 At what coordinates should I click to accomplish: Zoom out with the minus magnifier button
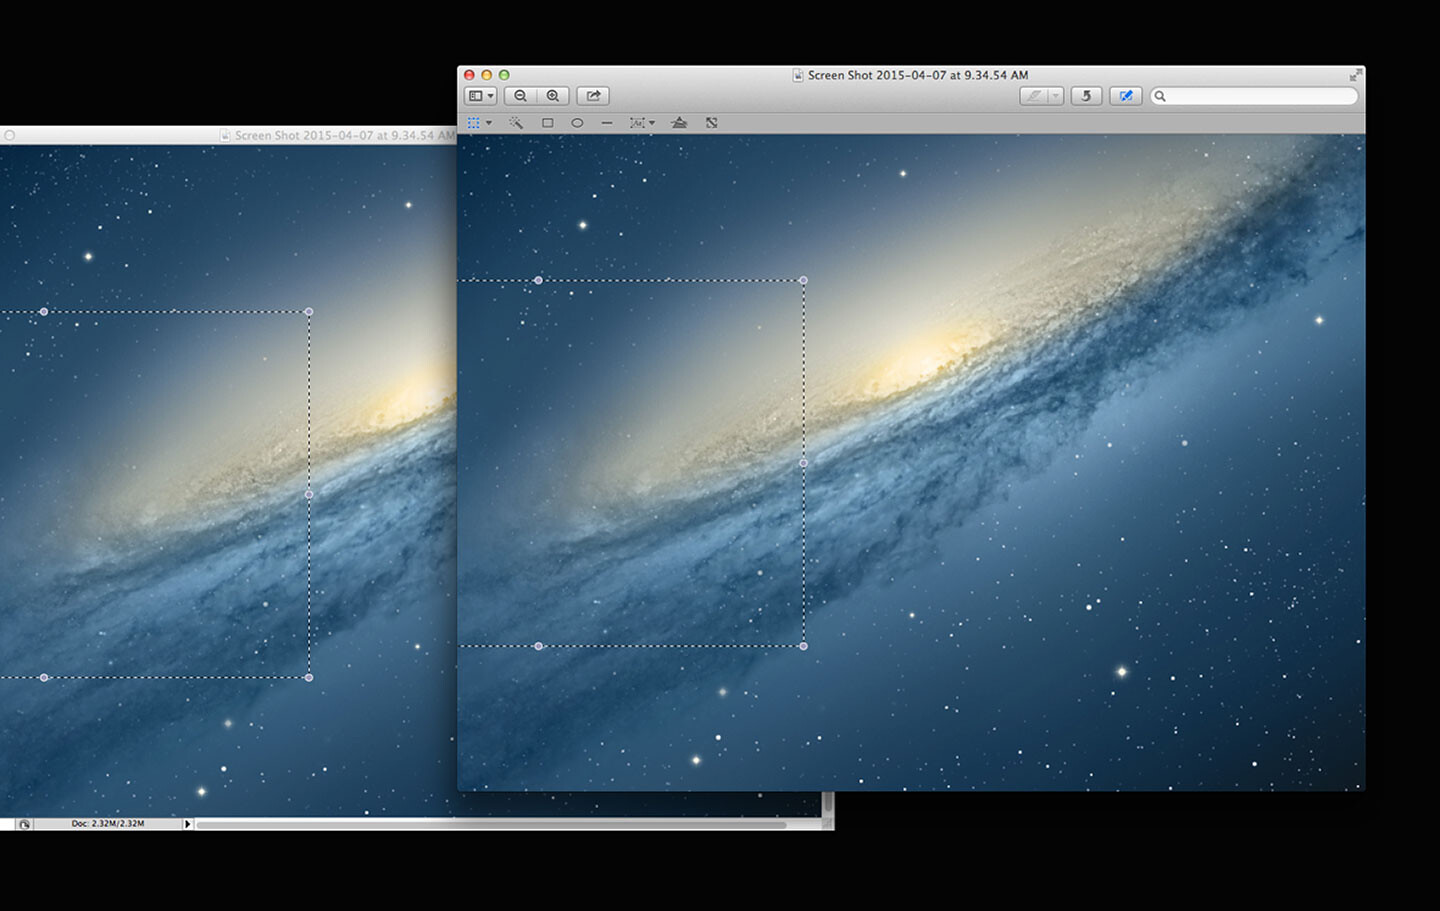click(520, 96)
